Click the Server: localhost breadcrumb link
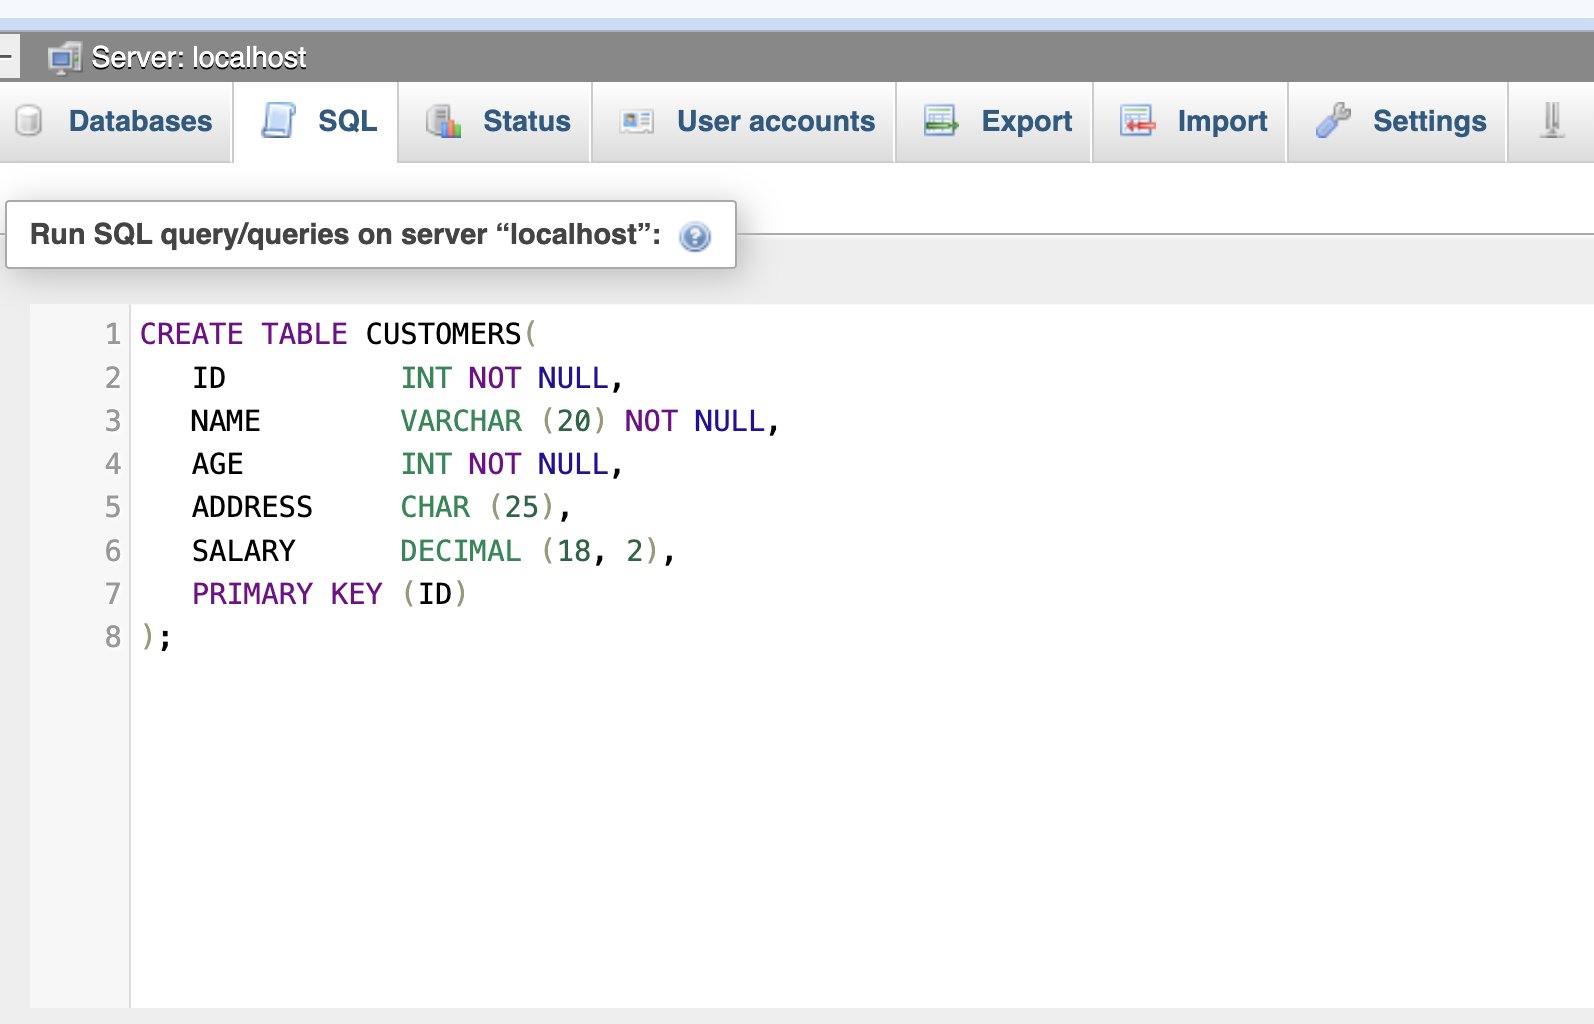Viewport: 1594px width, 1024px height. click(x=198, y=58)
